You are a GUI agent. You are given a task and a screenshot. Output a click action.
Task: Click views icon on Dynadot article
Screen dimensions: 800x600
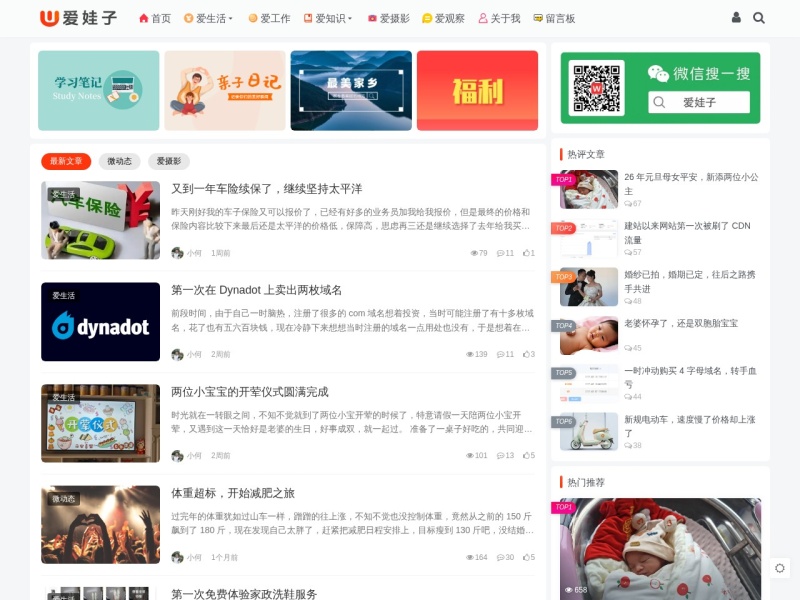(x=470, y=354)
